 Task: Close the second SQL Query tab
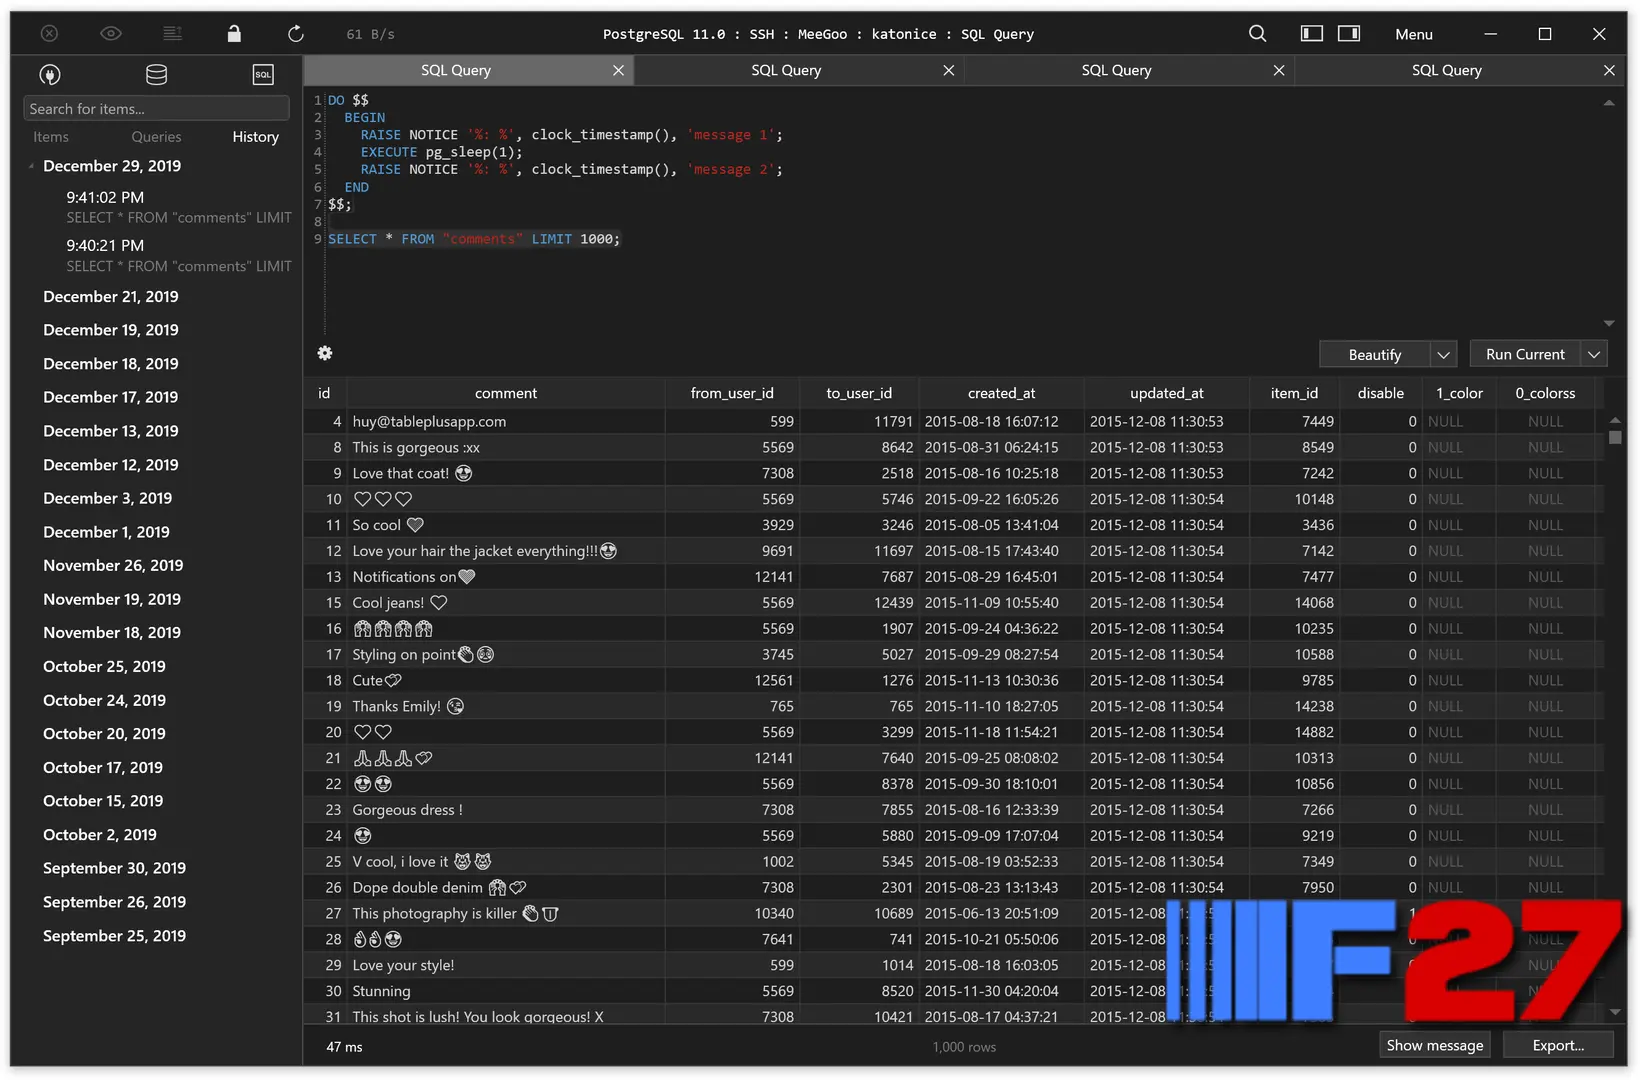point(948,70)
